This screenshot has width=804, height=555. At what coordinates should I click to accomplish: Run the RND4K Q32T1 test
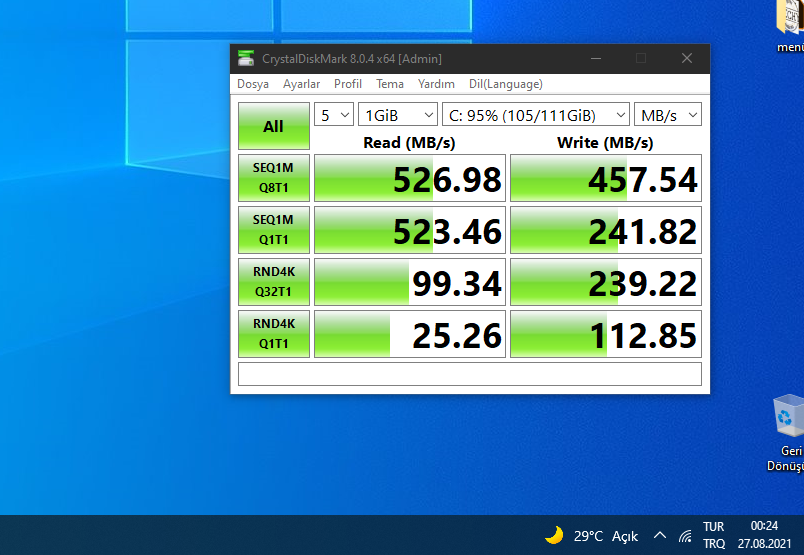click(x=274, y=282)
